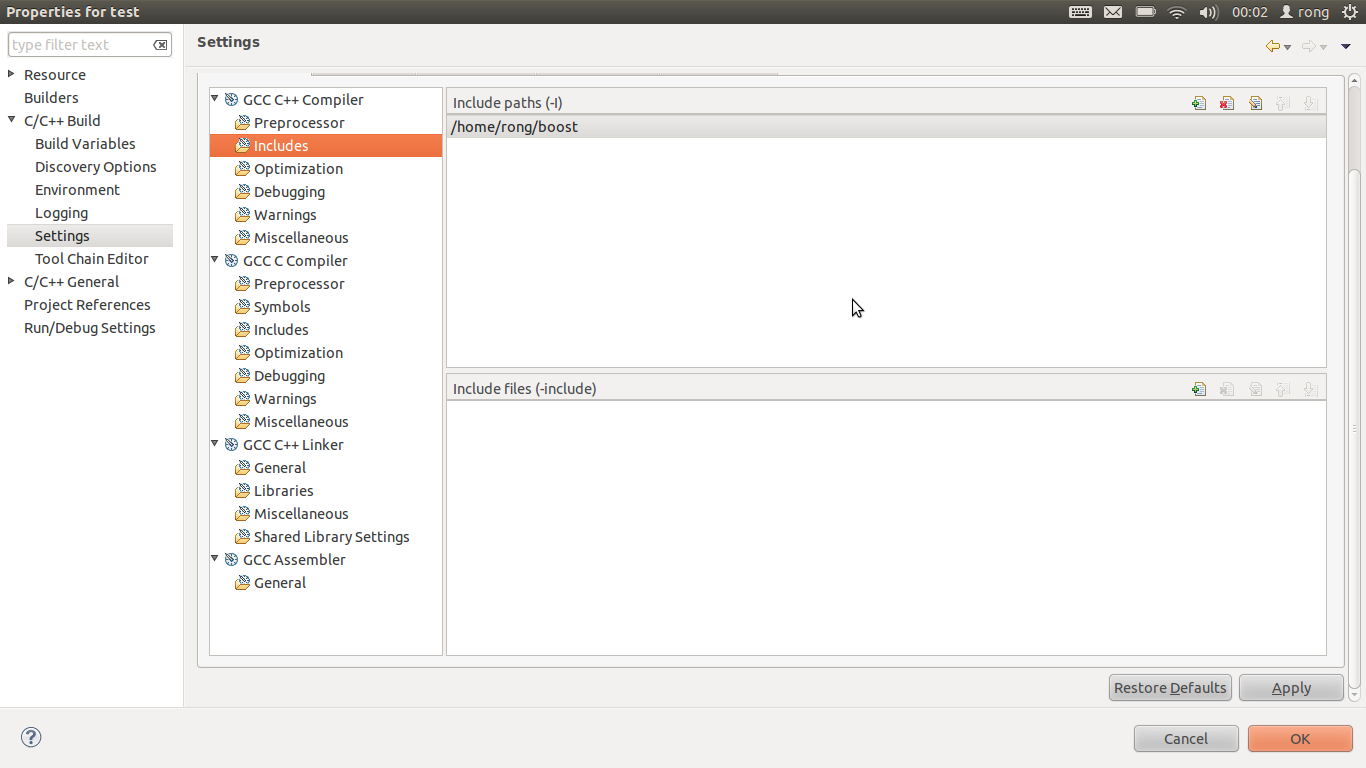Open the keyboard indicator in top bar

click(x=1080, y=12)
